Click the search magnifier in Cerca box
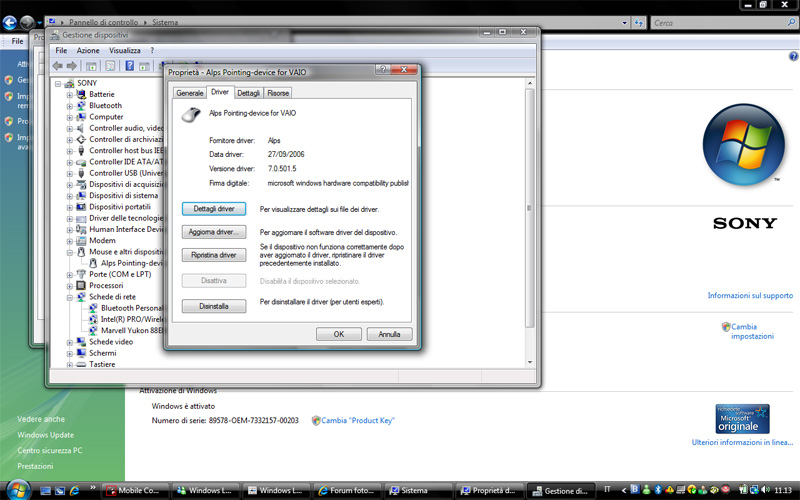Image resolution: width=800 pixels, height=500 pixels. (x=791, y=22)
